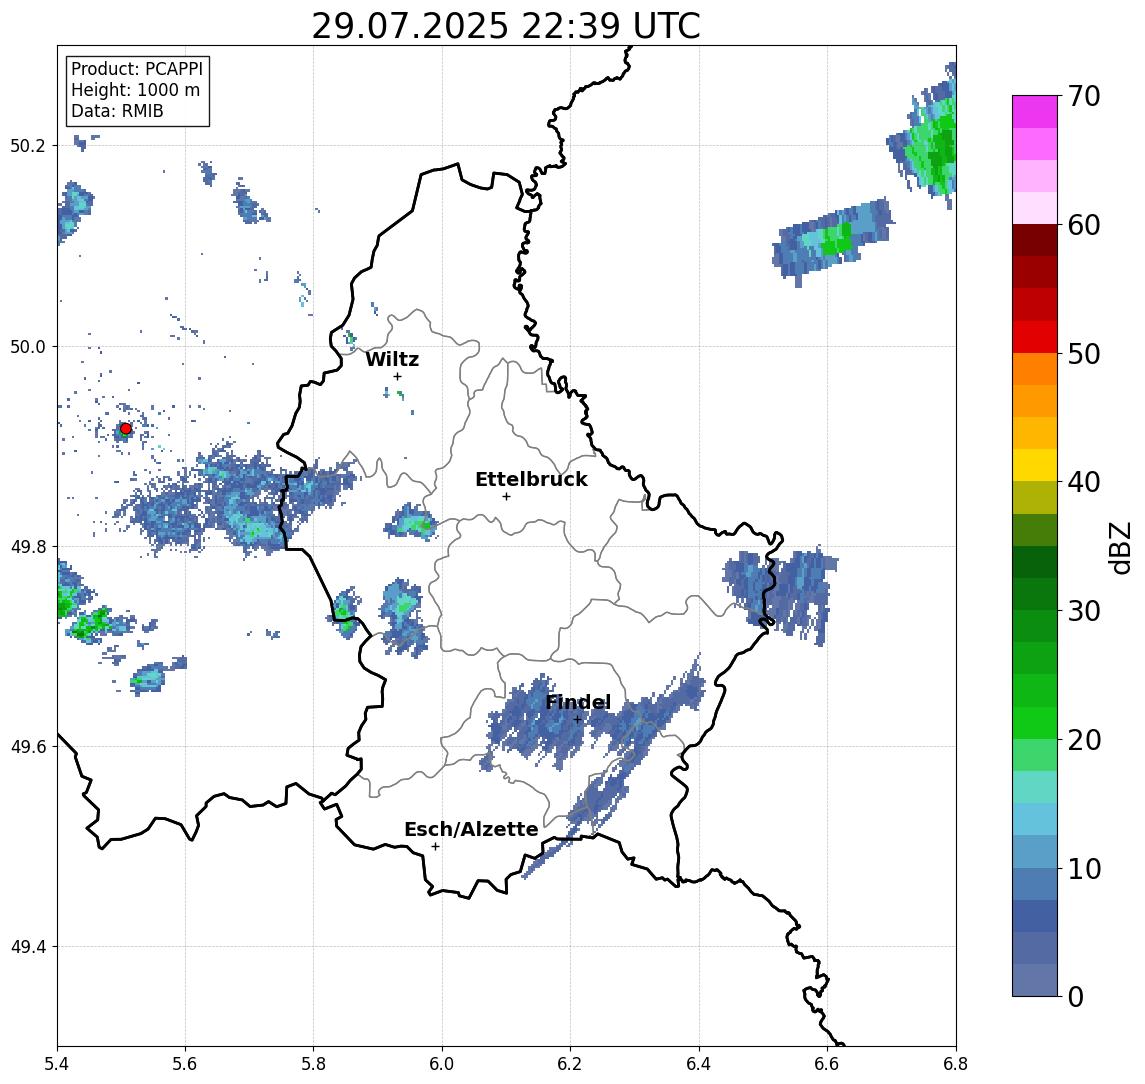Click the dark green 30 dBZ colorbar segment
This screenshot has height=1084, width=1145.
(x=1035, y=594)
